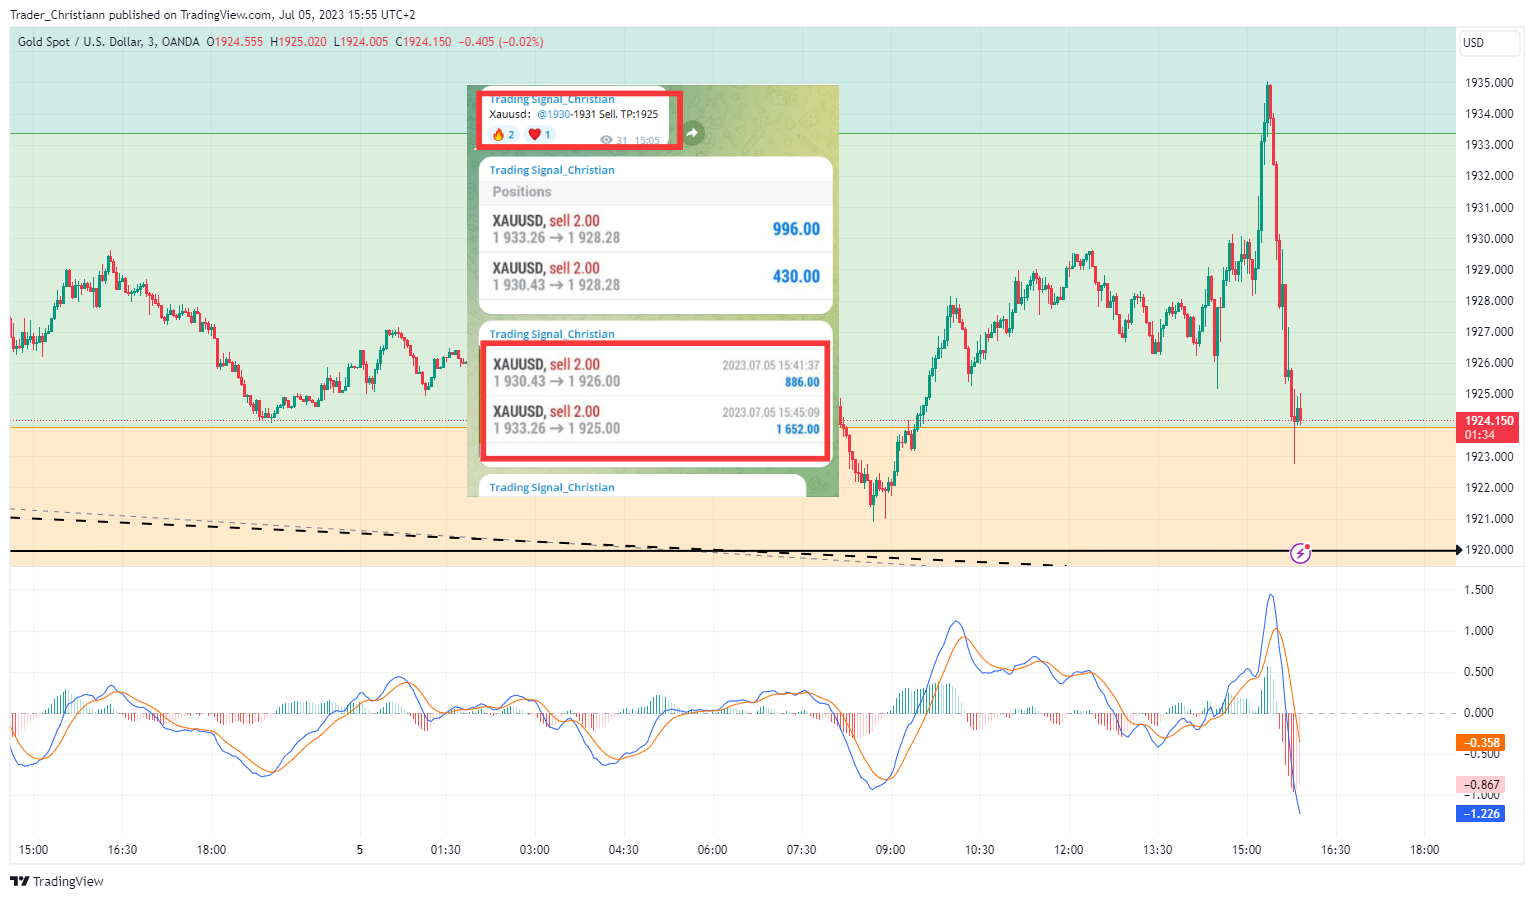The image size is (1534, 899).
Task: Click the orange MACD value label -0.358
Action: (1481, 743)
